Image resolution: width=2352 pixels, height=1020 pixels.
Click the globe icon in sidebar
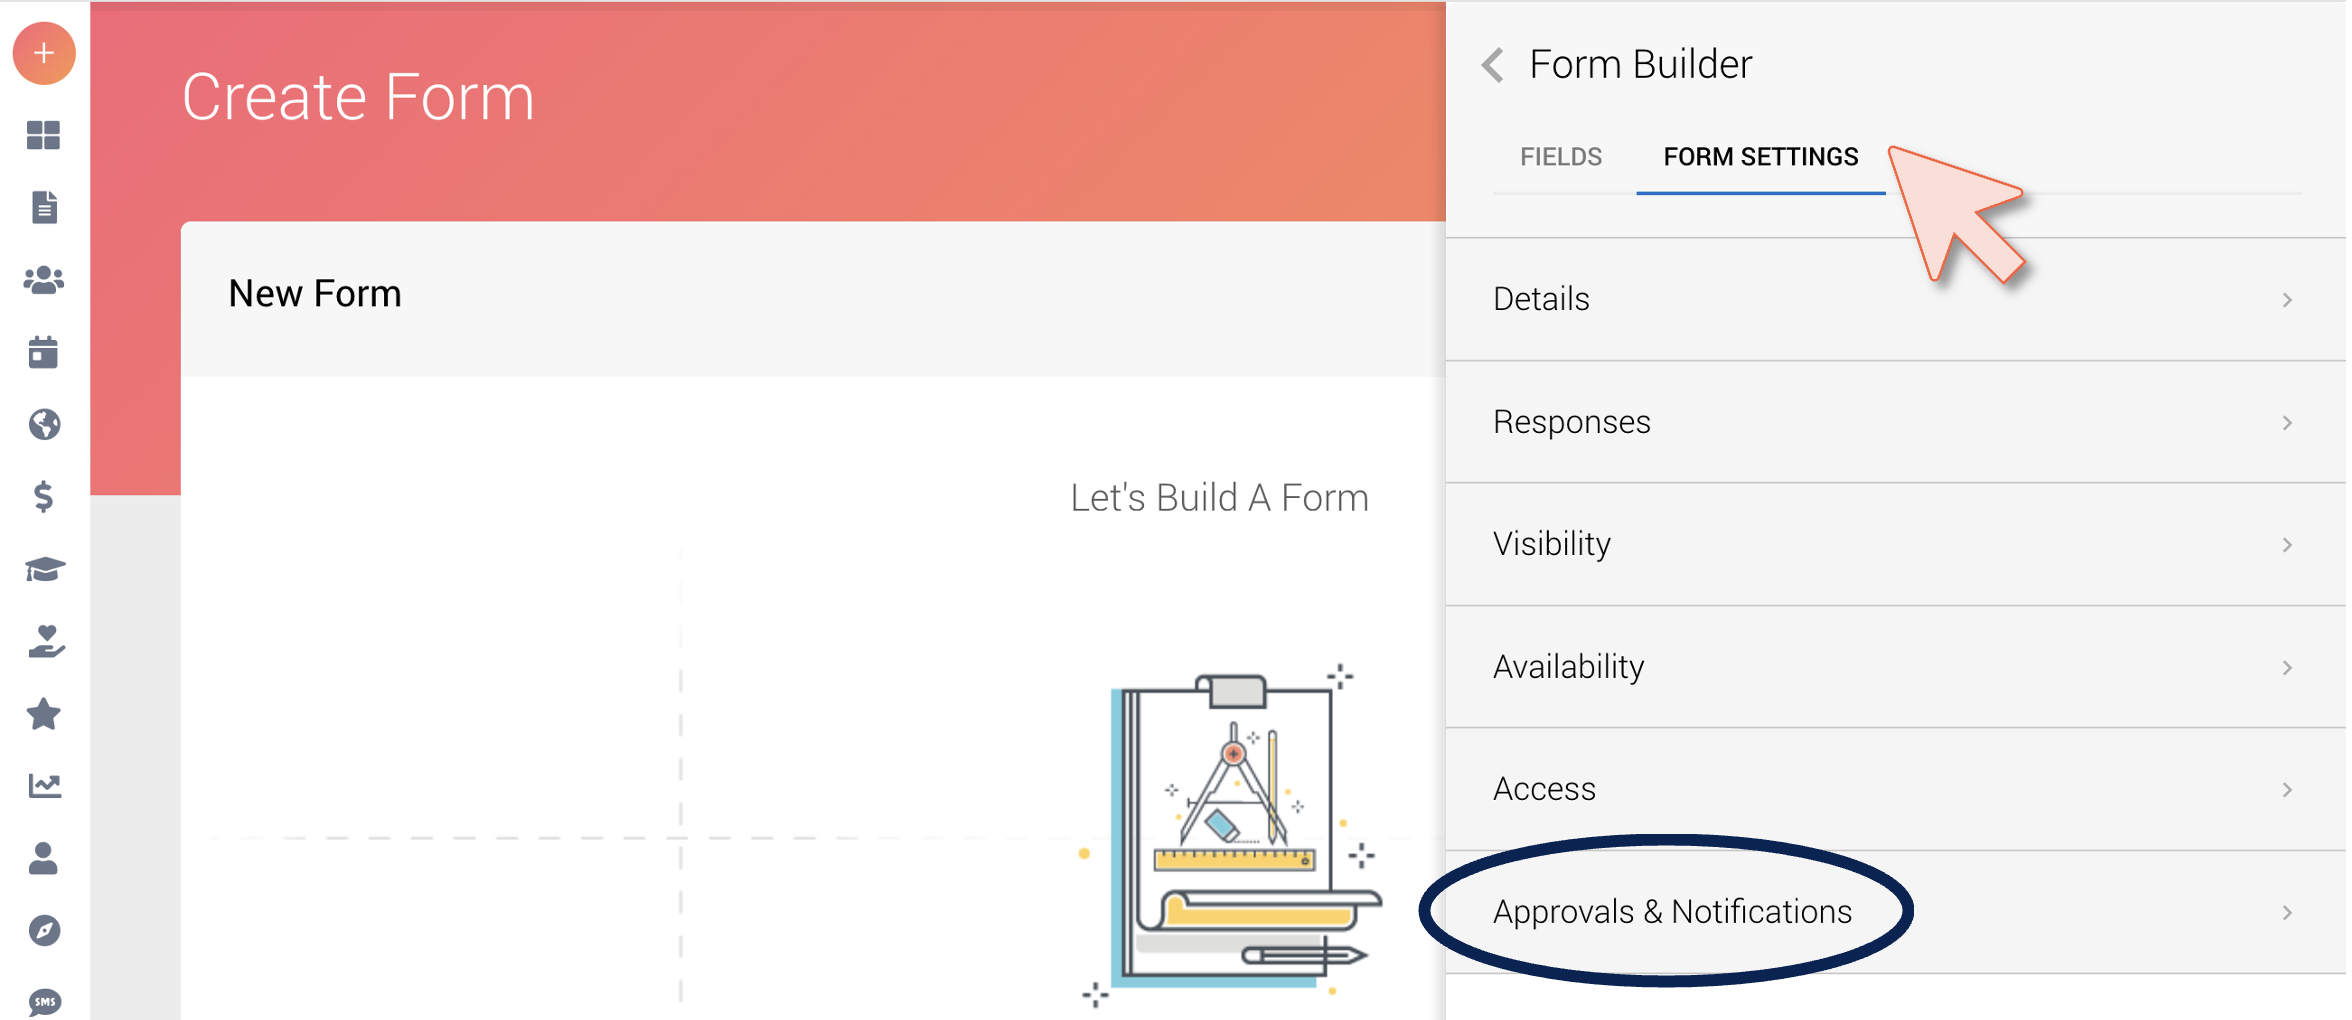[x=44, y=425]
